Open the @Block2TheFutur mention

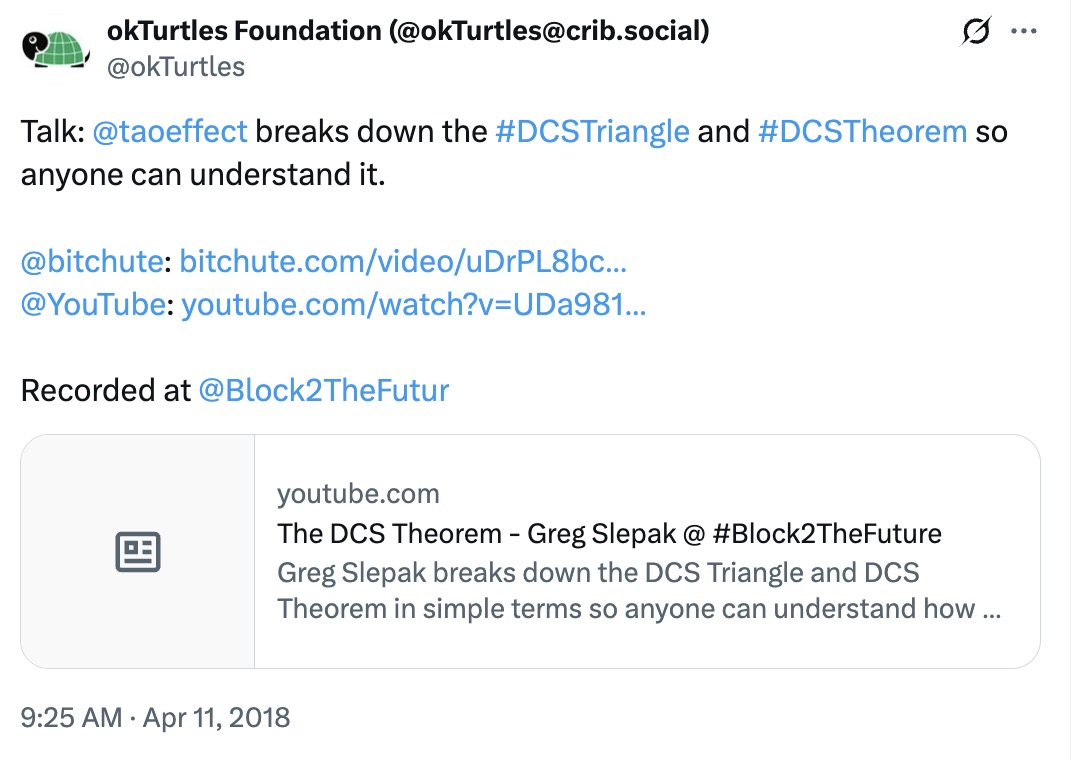click(x=324, y=390)
